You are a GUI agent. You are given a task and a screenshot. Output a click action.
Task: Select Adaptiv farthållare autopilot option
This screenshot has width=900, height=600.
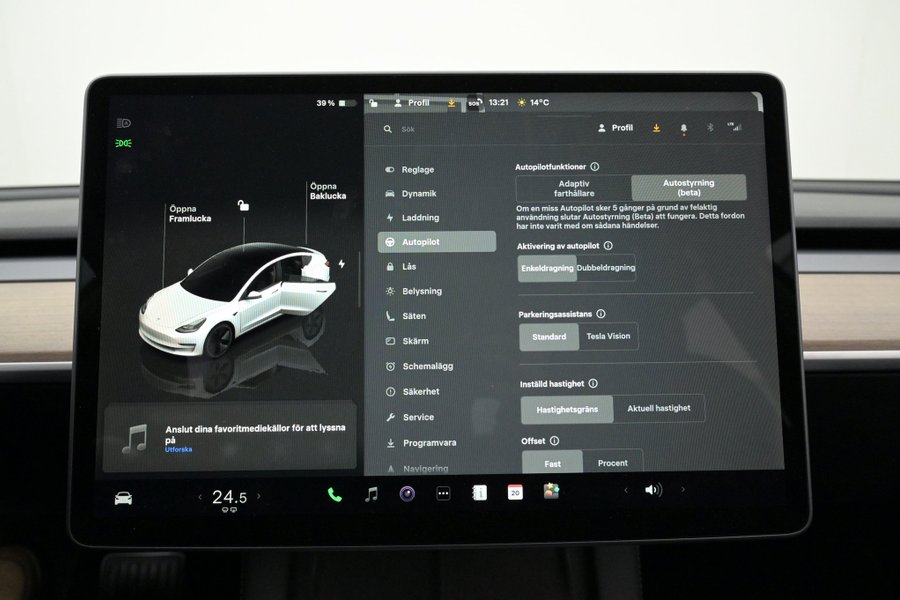(573, 188)
